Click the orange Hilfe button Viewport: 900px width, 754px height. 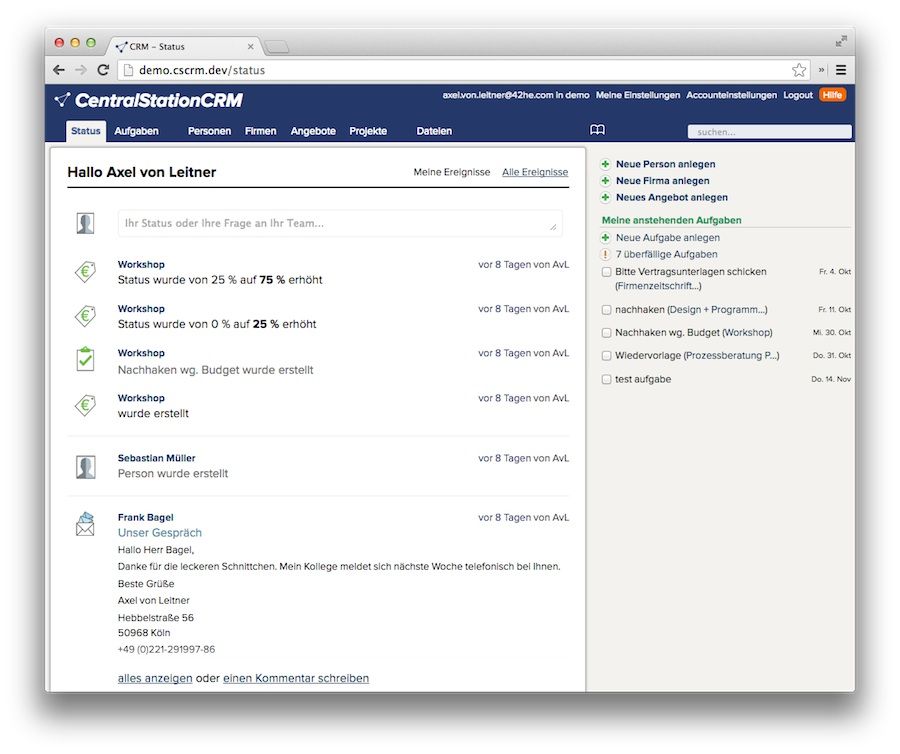tap(832, 95)
